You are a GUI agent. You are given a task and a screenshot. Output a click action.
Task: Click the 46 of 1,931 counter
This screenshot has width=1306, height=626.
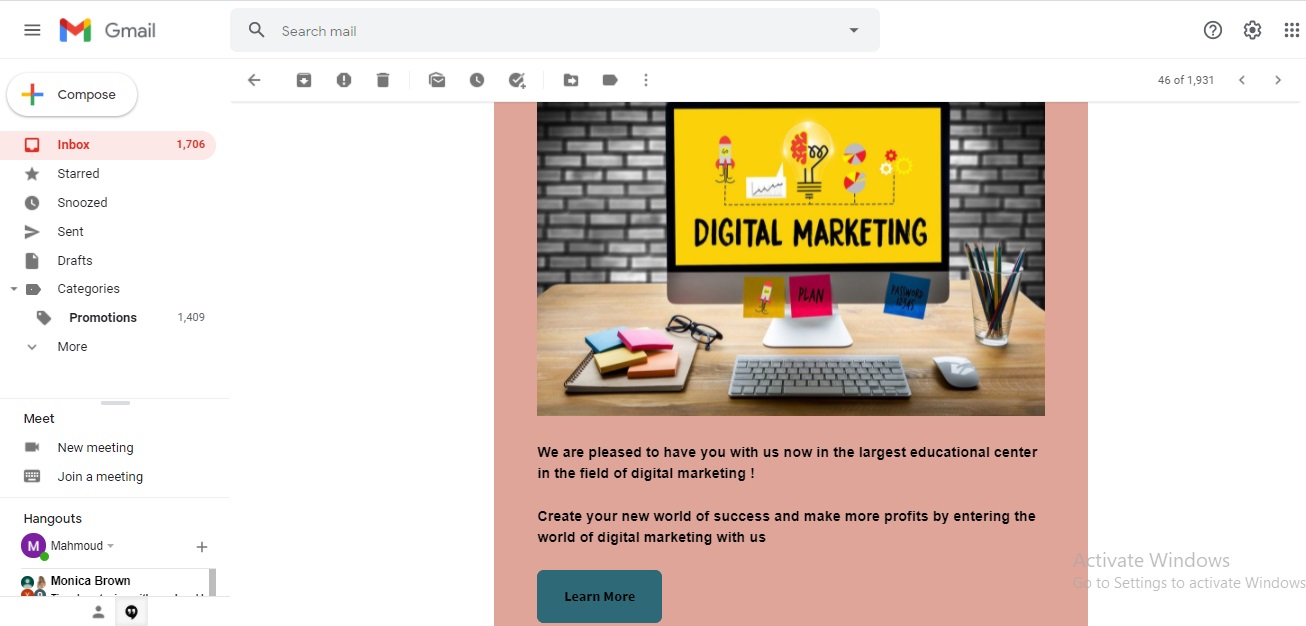coord(1186,80)
